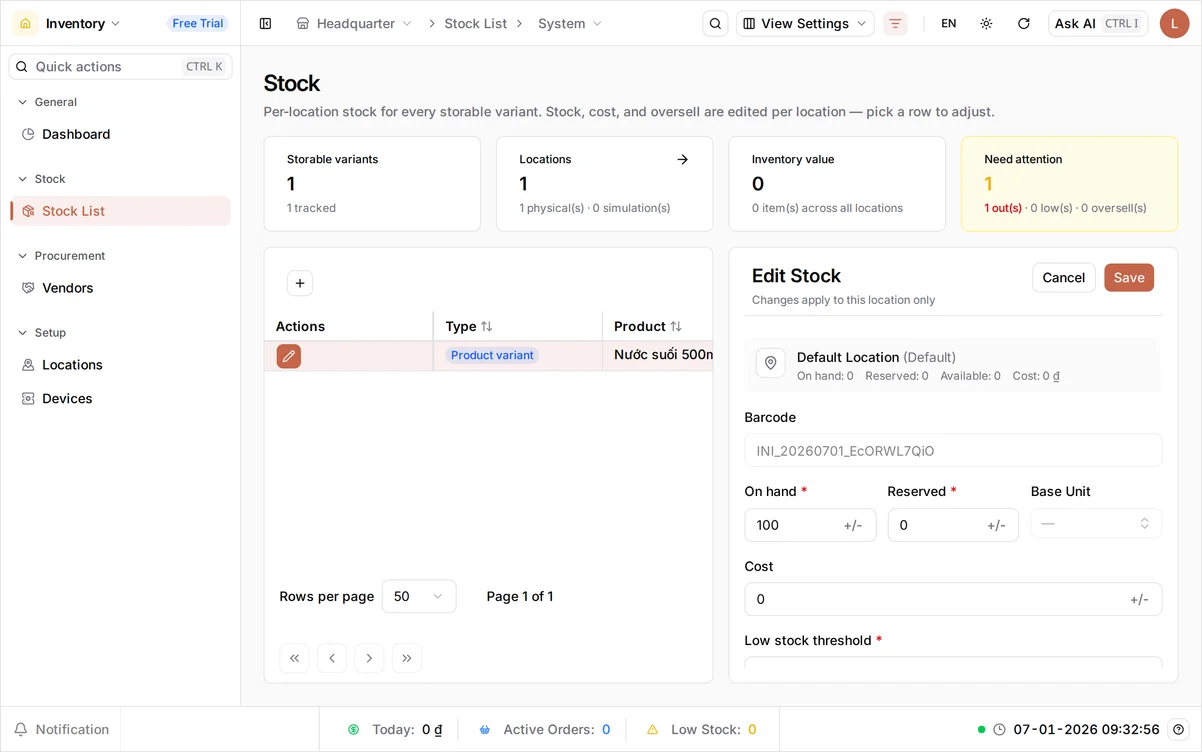The height and width of the screenshot is (752, 1202).
Task: Click the Free Trial badge
Action: click(x=198, y=23)
